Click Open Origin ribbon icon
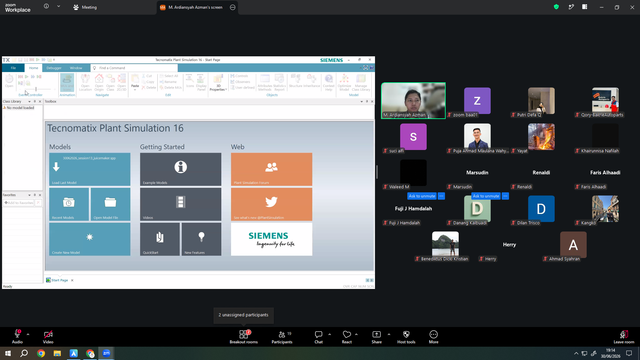The height and width of the screenshot is (360, 640). 99,83
